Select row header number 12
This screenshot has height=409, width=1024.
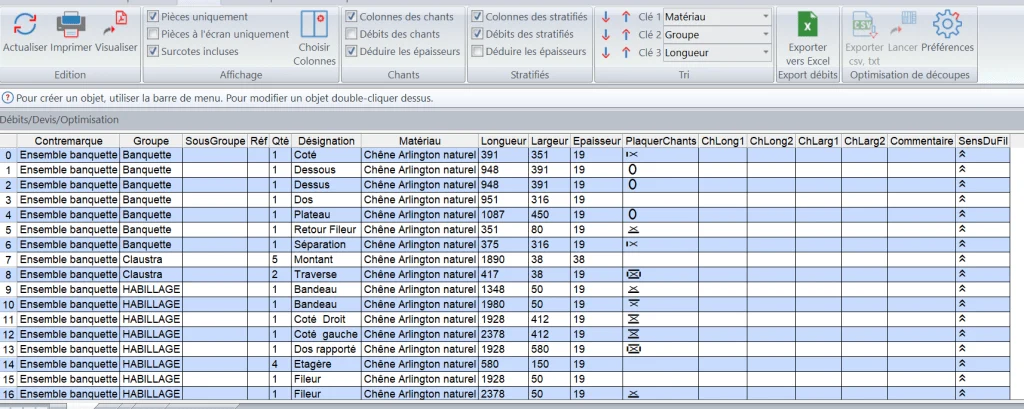coord(8,334)
